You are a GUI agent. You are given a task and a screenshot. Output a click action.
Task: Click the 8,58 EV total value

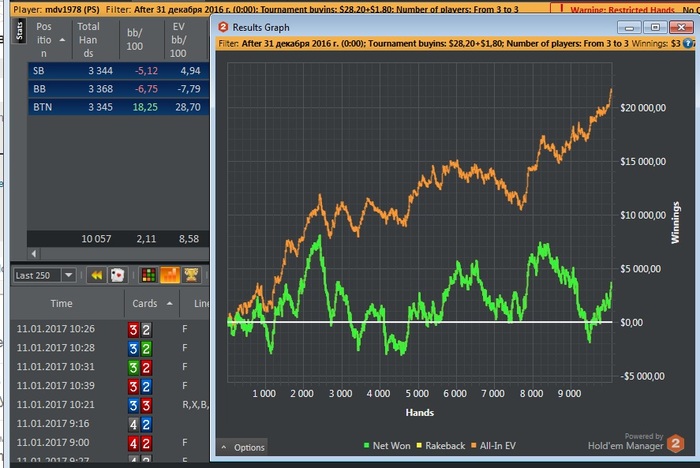[x=189, y=239]
